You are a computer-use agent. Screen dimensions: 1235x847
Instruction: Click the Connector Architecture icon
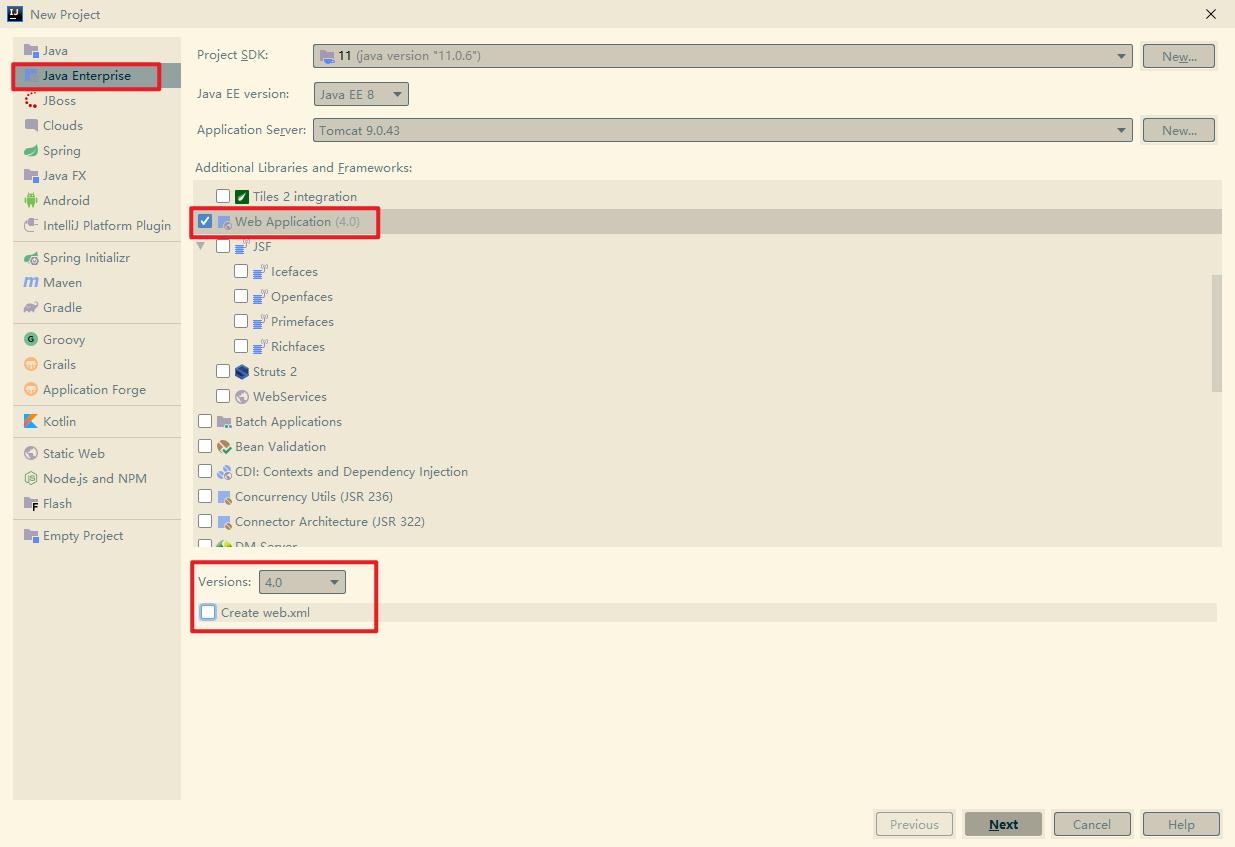click(x=224, y=521)
